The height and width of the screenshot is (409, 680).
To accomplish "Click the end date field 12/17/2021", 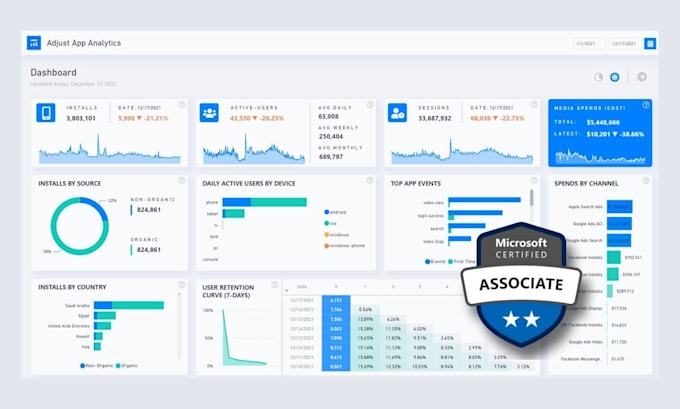I will (x=624, y=43).
